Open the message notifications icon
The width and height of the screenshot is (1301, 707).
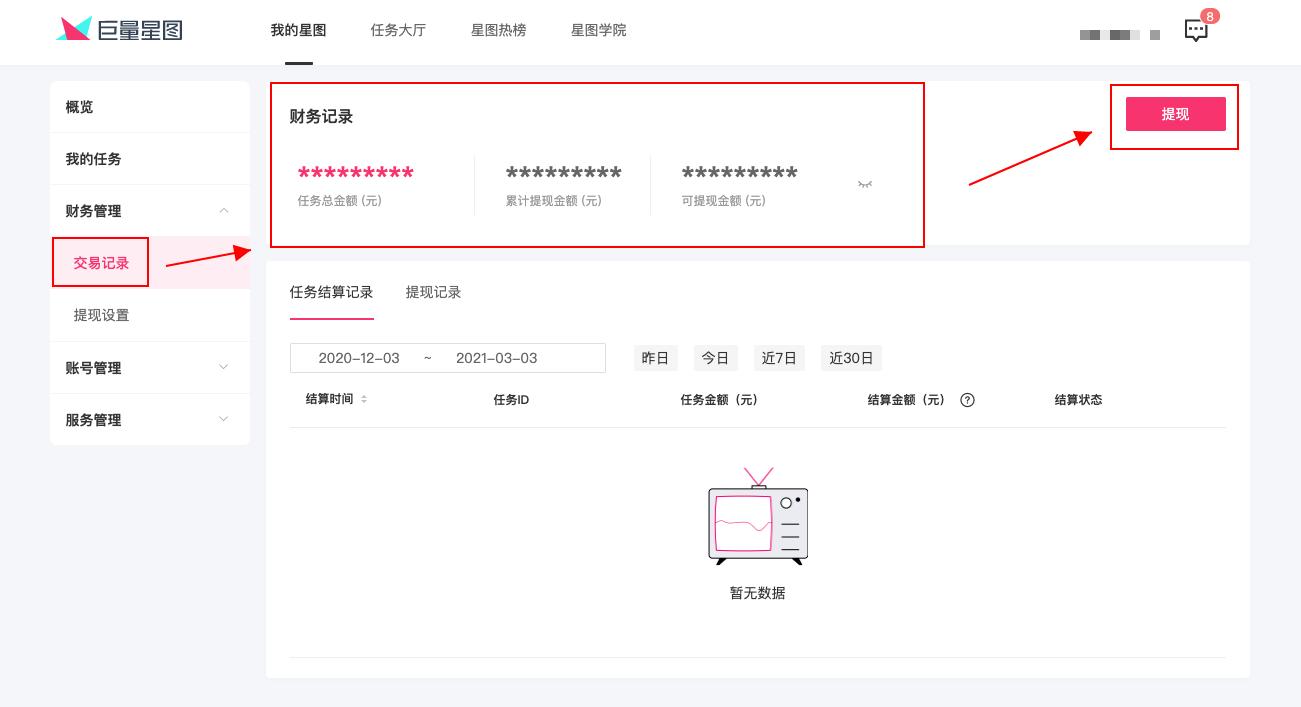[1196, 30]
